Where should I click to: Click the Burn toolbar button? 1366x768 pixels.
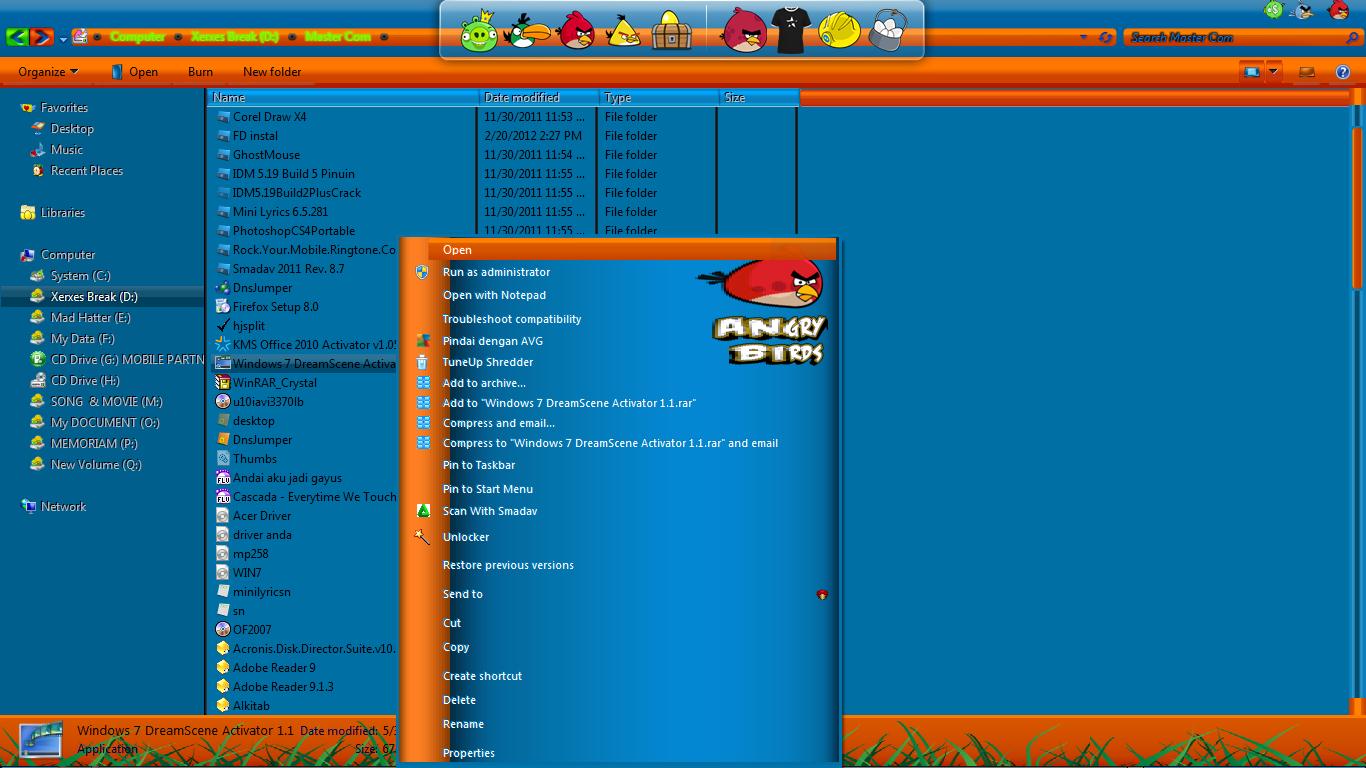[200, 72]
